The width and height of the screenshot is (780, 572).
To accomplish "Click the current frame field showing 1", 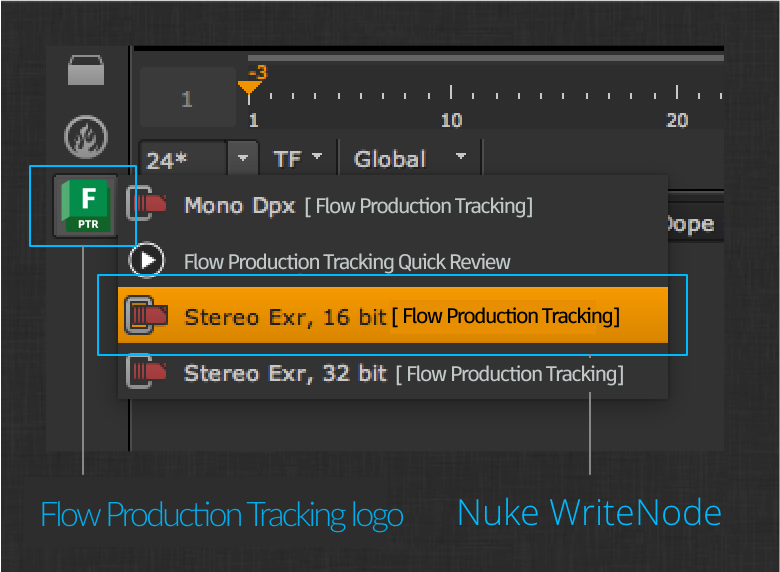I will [188, 98].
